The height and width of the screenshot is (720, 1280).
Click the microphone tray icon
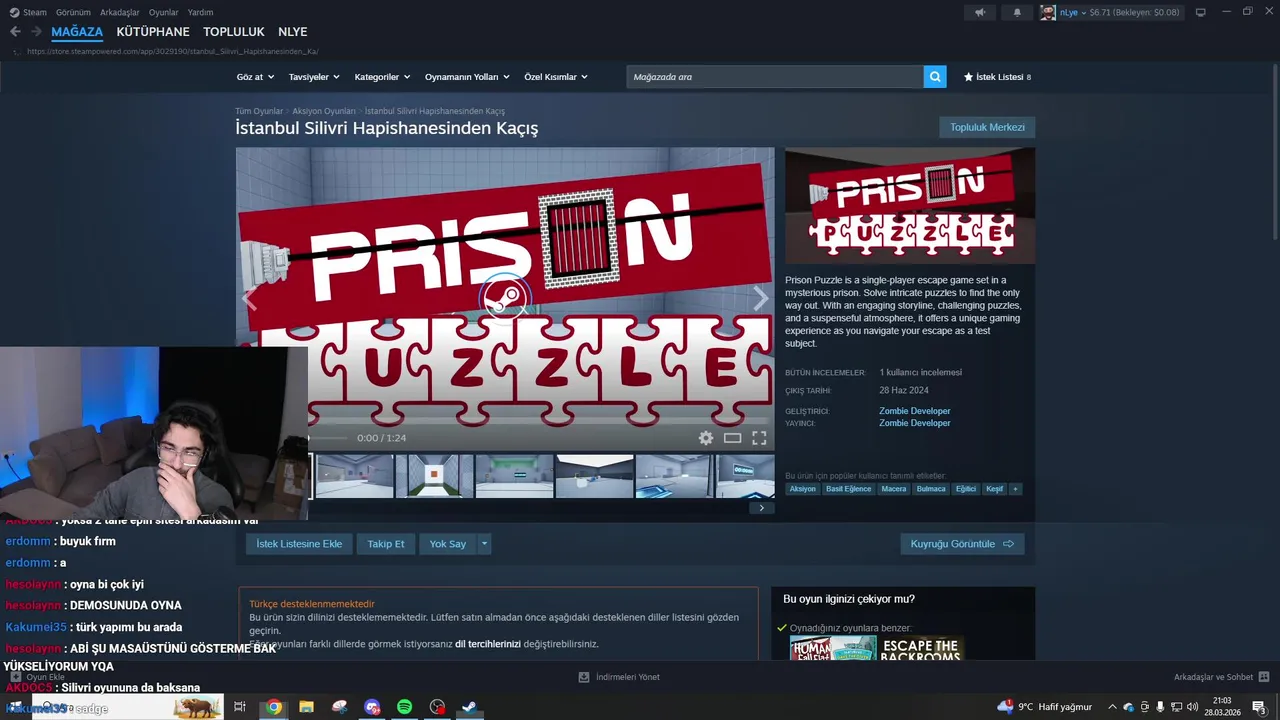pyautogui.click(x=1160, y=707)
